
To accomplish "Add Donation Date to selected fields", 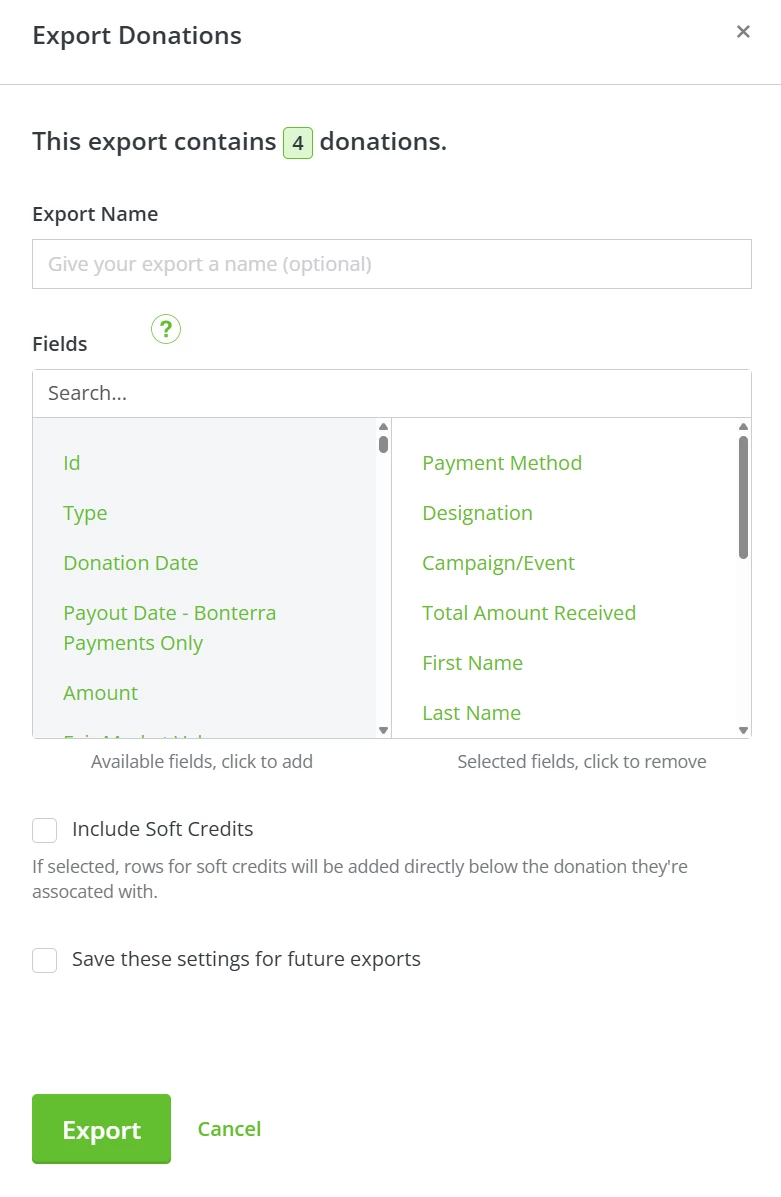I will 131,563.
